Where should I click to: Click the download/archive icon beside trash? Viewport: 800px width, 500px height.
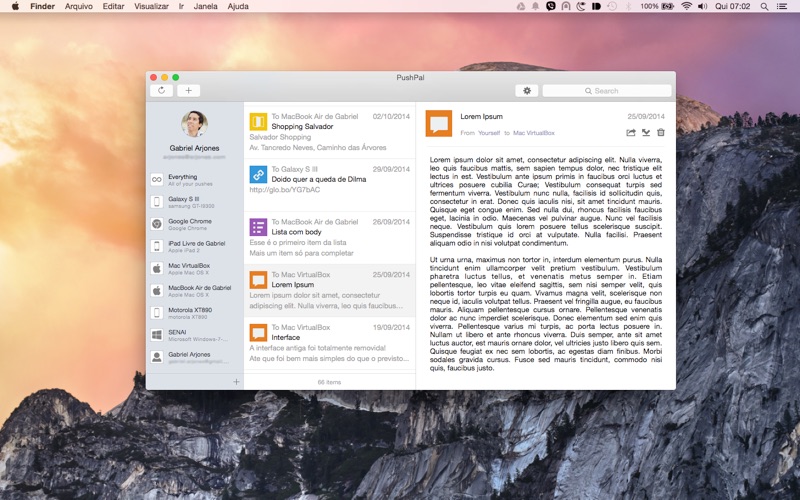click(646, 132)
